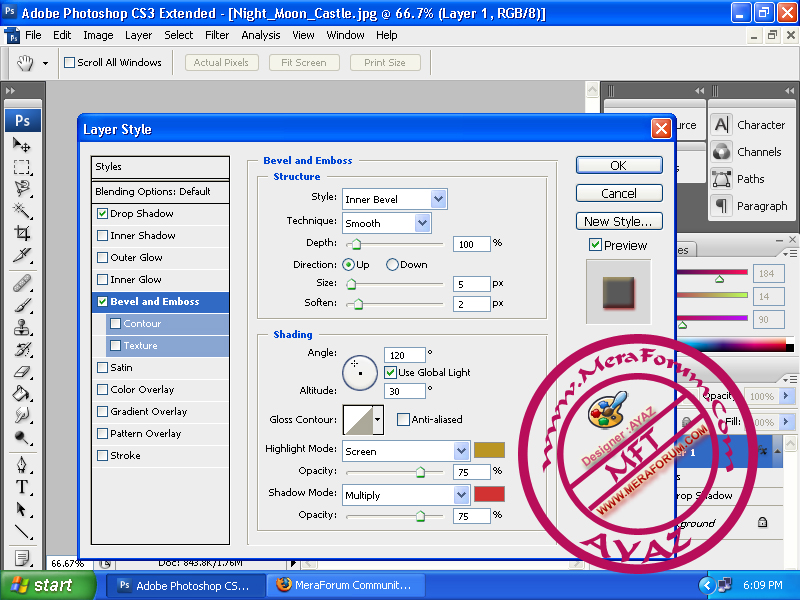Open Layers panel Opacity slider arrow
This screenshot has width=800, height=600.
point(786,395)
